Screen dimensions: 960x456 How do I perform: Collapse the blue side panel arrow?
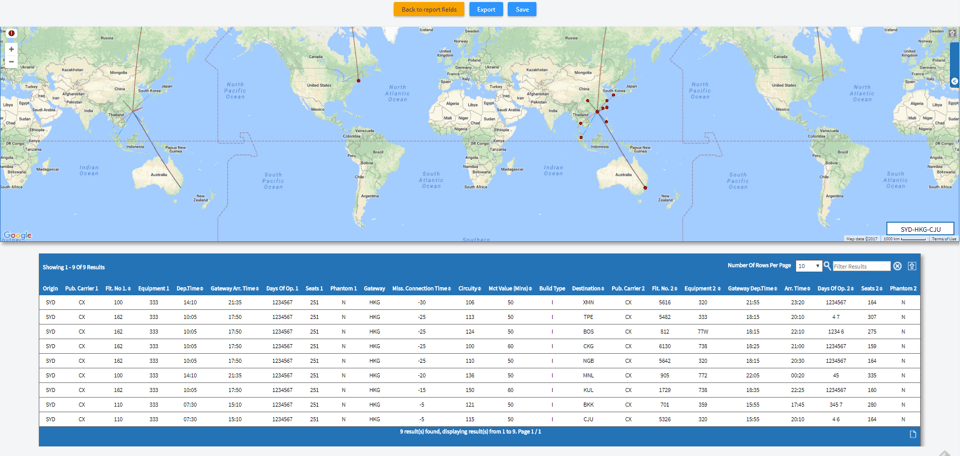tap(954, 81)
